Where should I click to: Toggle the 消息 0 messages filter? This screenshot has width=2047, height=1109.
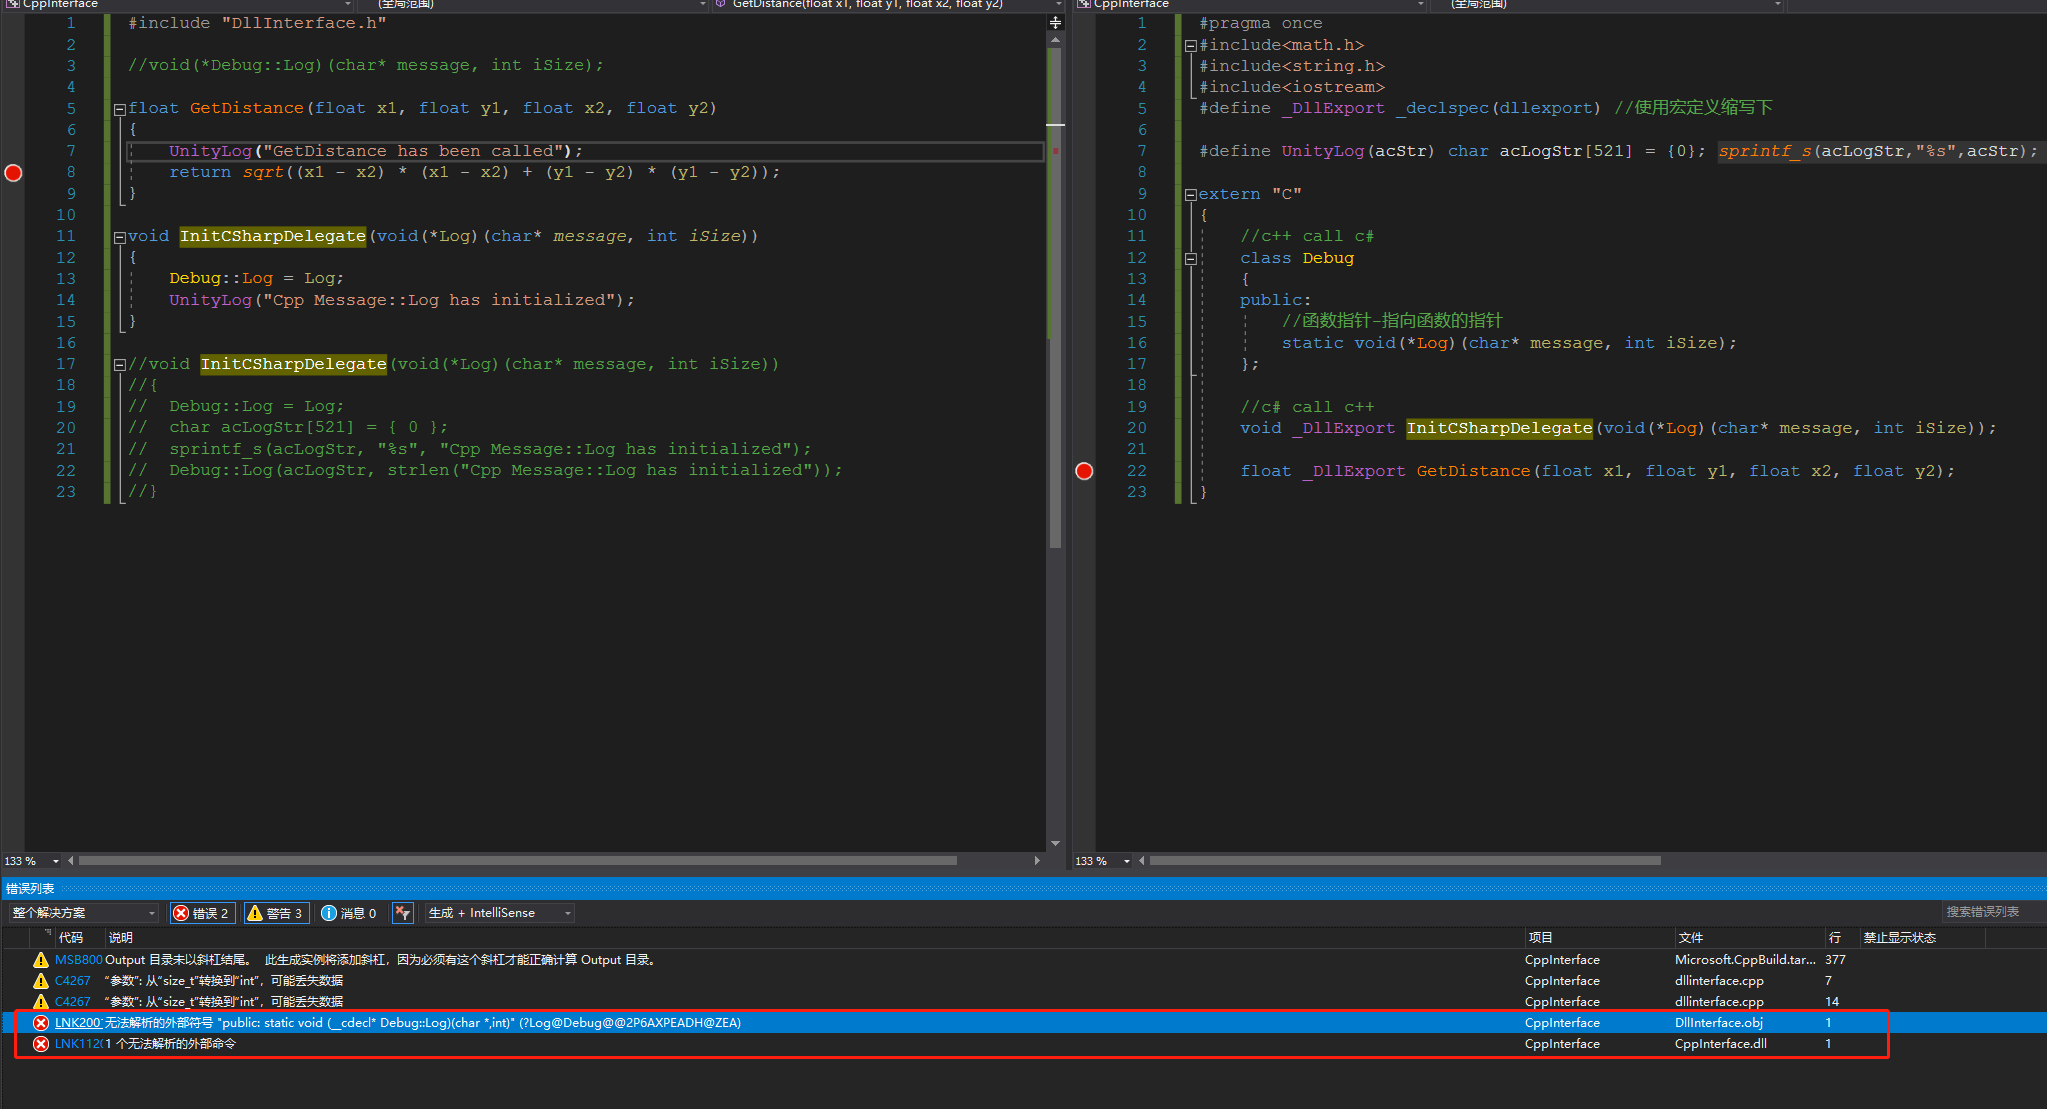[x=349, y=913]
